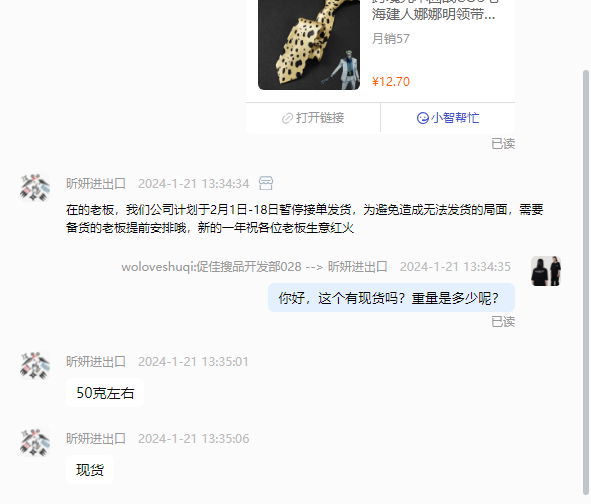This screenshot has width=591, height=504.
Task: Click 昕妍进出口 avatar beside the 50克左右 message
Action: click(x=35, y=365)
